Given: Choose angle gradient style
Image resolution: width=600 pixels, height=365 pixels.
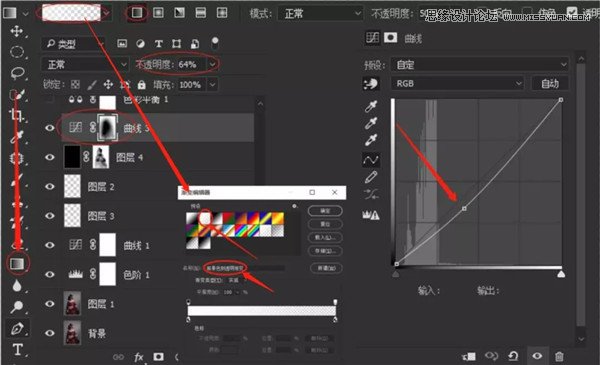Looking at the screenshot, I should click(179, 13).
